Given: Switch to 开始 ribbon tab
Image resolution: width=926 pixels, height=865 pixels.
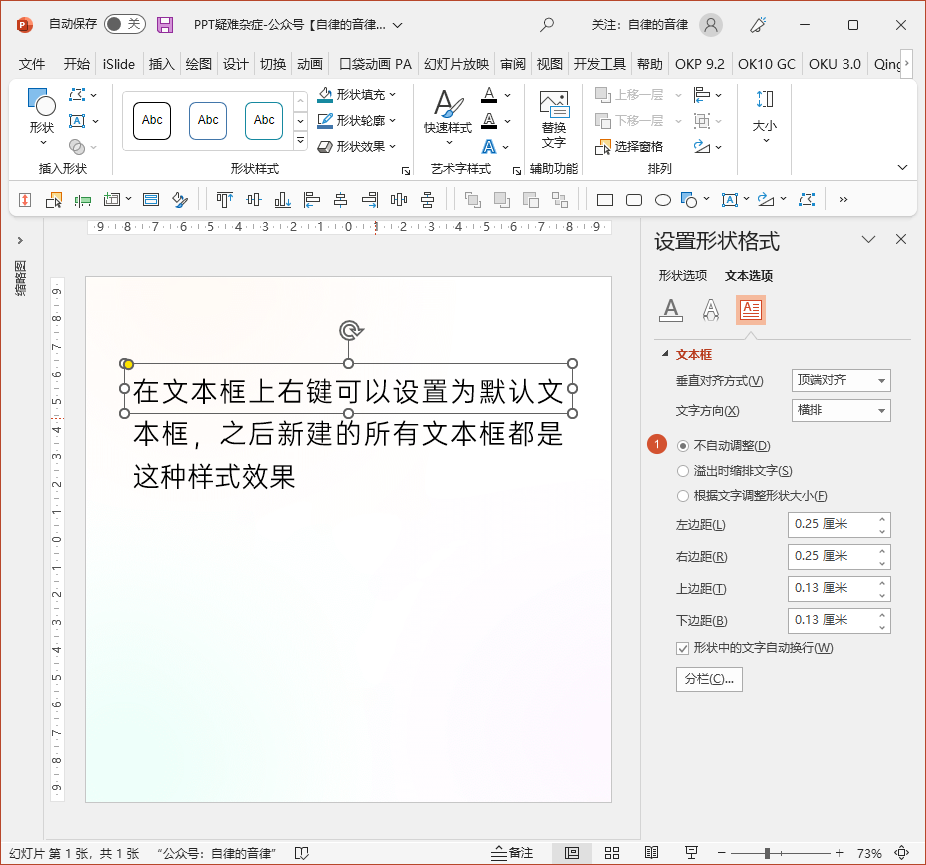Looking at the screenshot, I should [x=77, y=64].
